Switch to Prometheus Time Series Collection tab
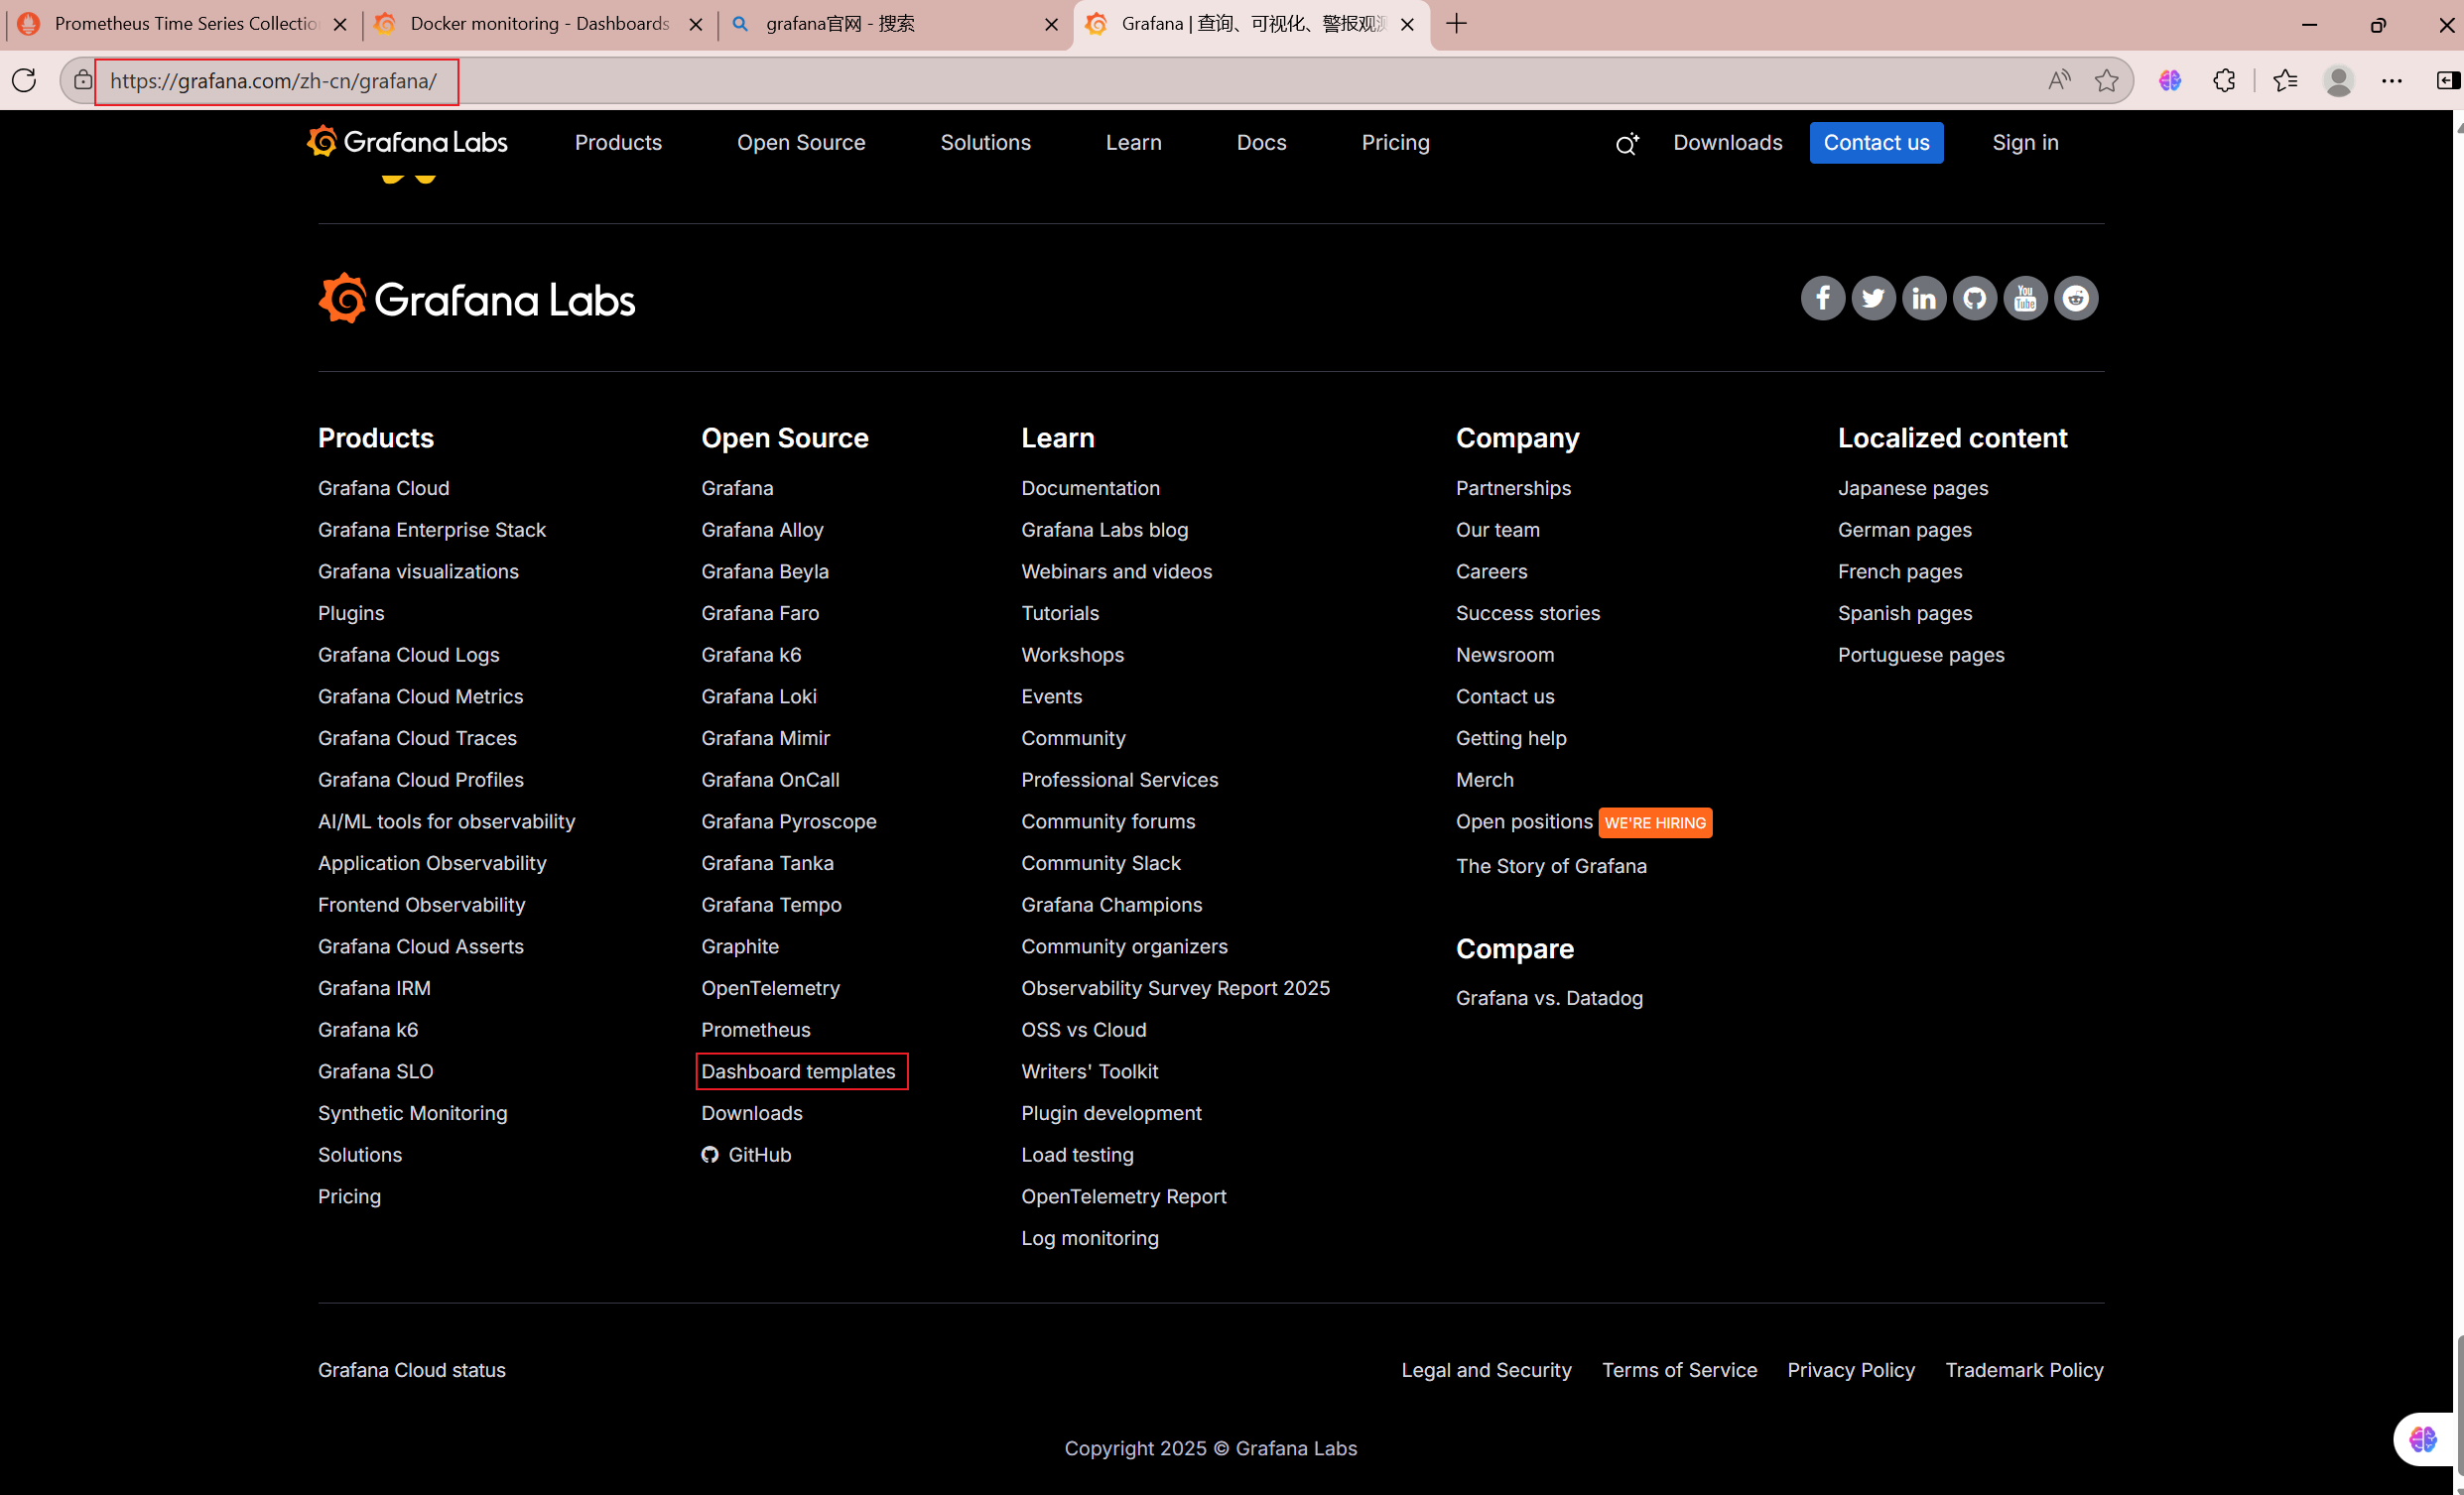 click(x=183, y=24)
